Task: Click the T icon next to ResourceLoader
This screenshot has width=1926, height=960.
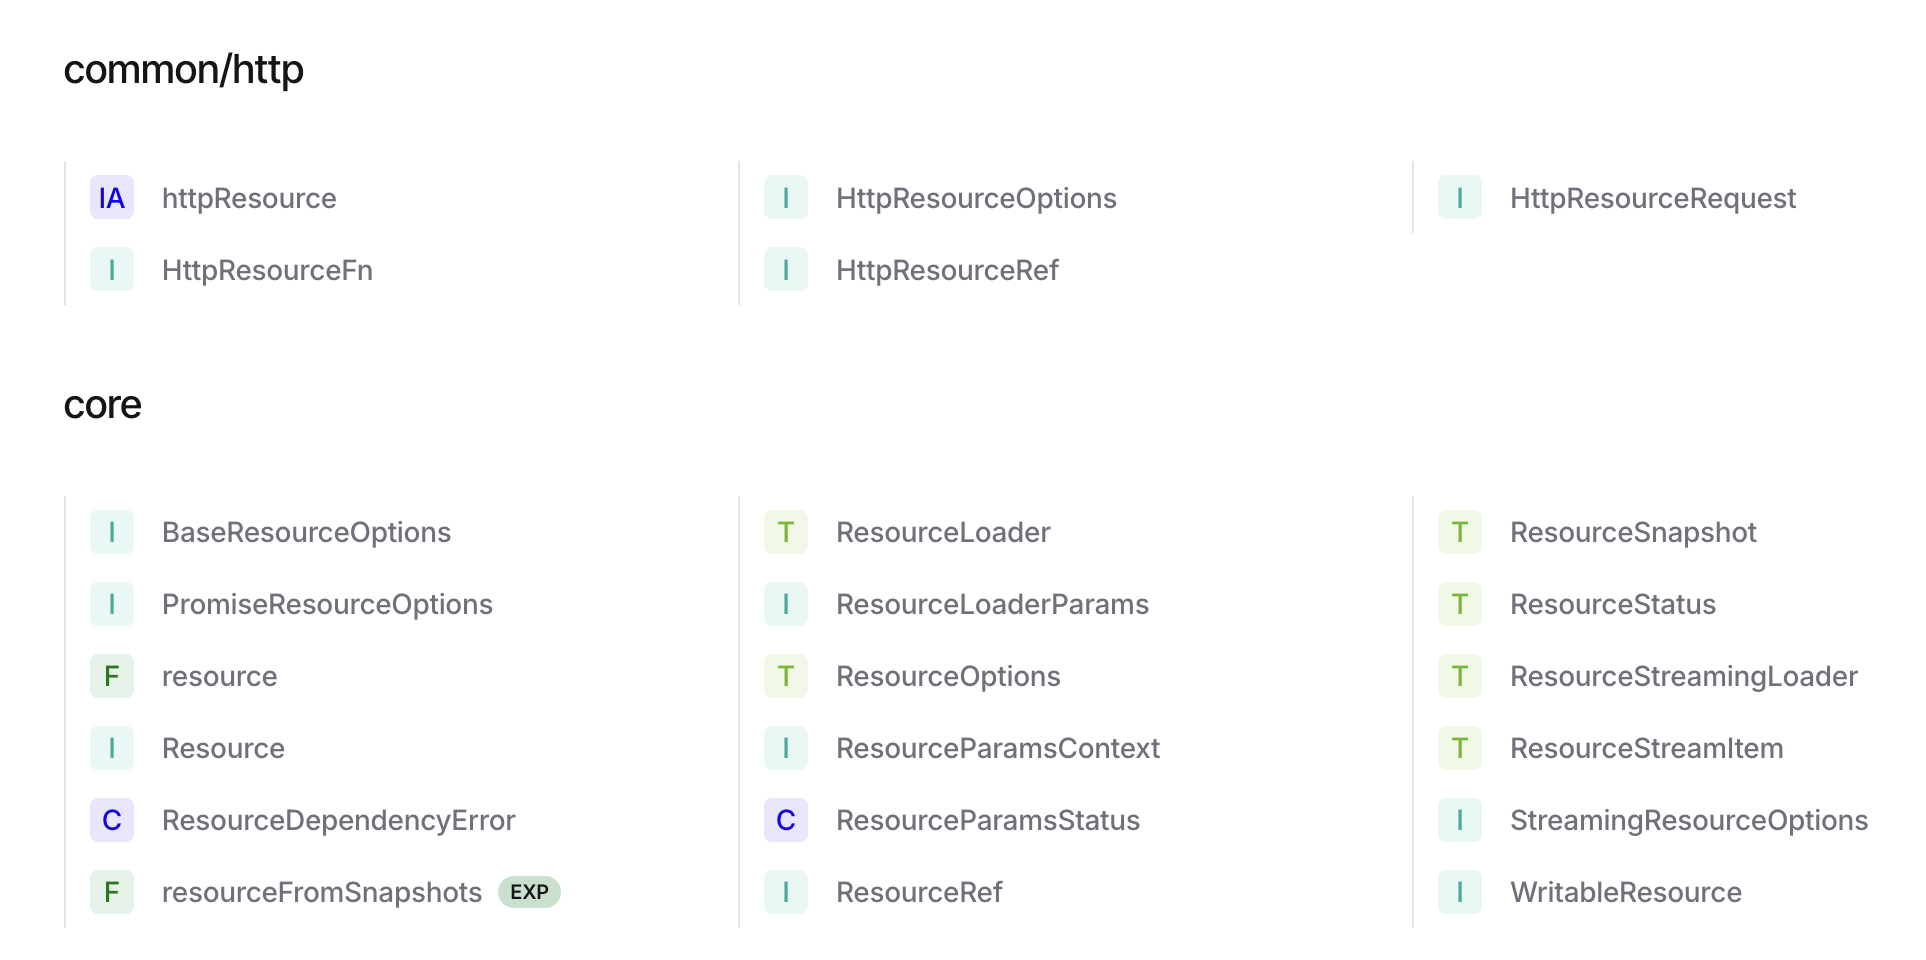Action: (786, 532)
